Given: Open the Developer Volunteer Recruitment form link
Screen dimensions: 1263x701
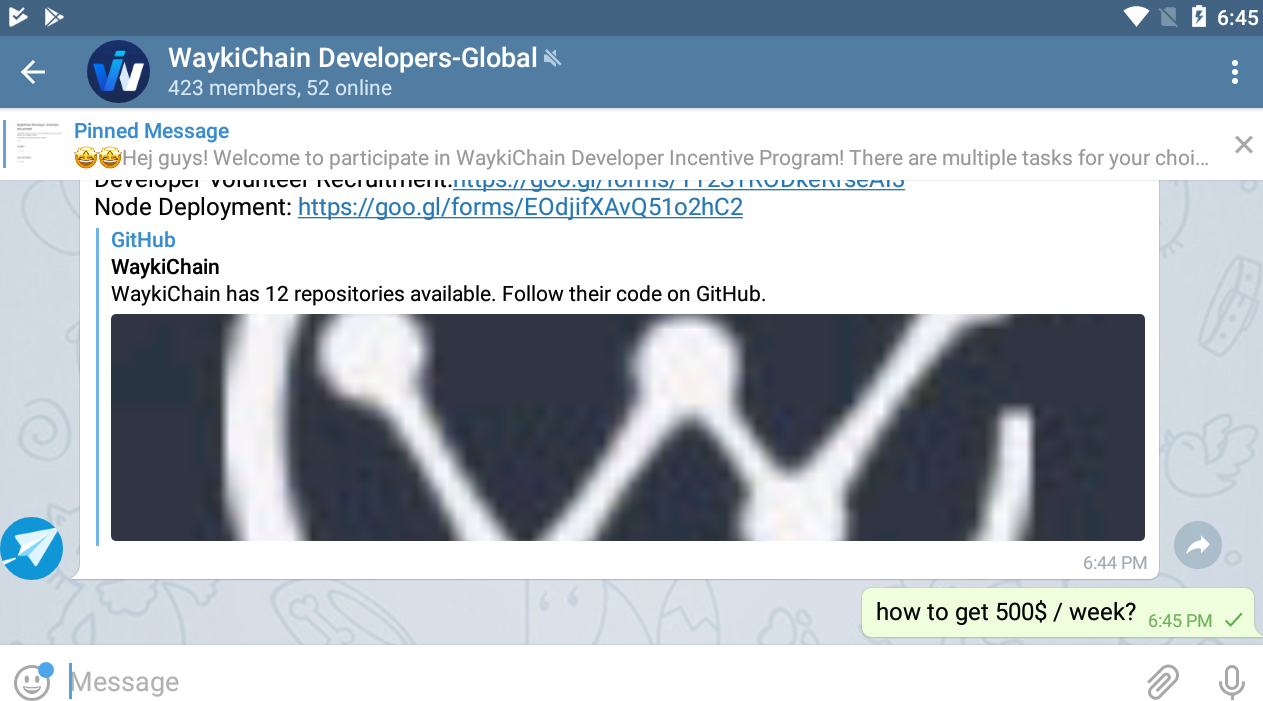Looking at the screenshot, I should point(679,184).
